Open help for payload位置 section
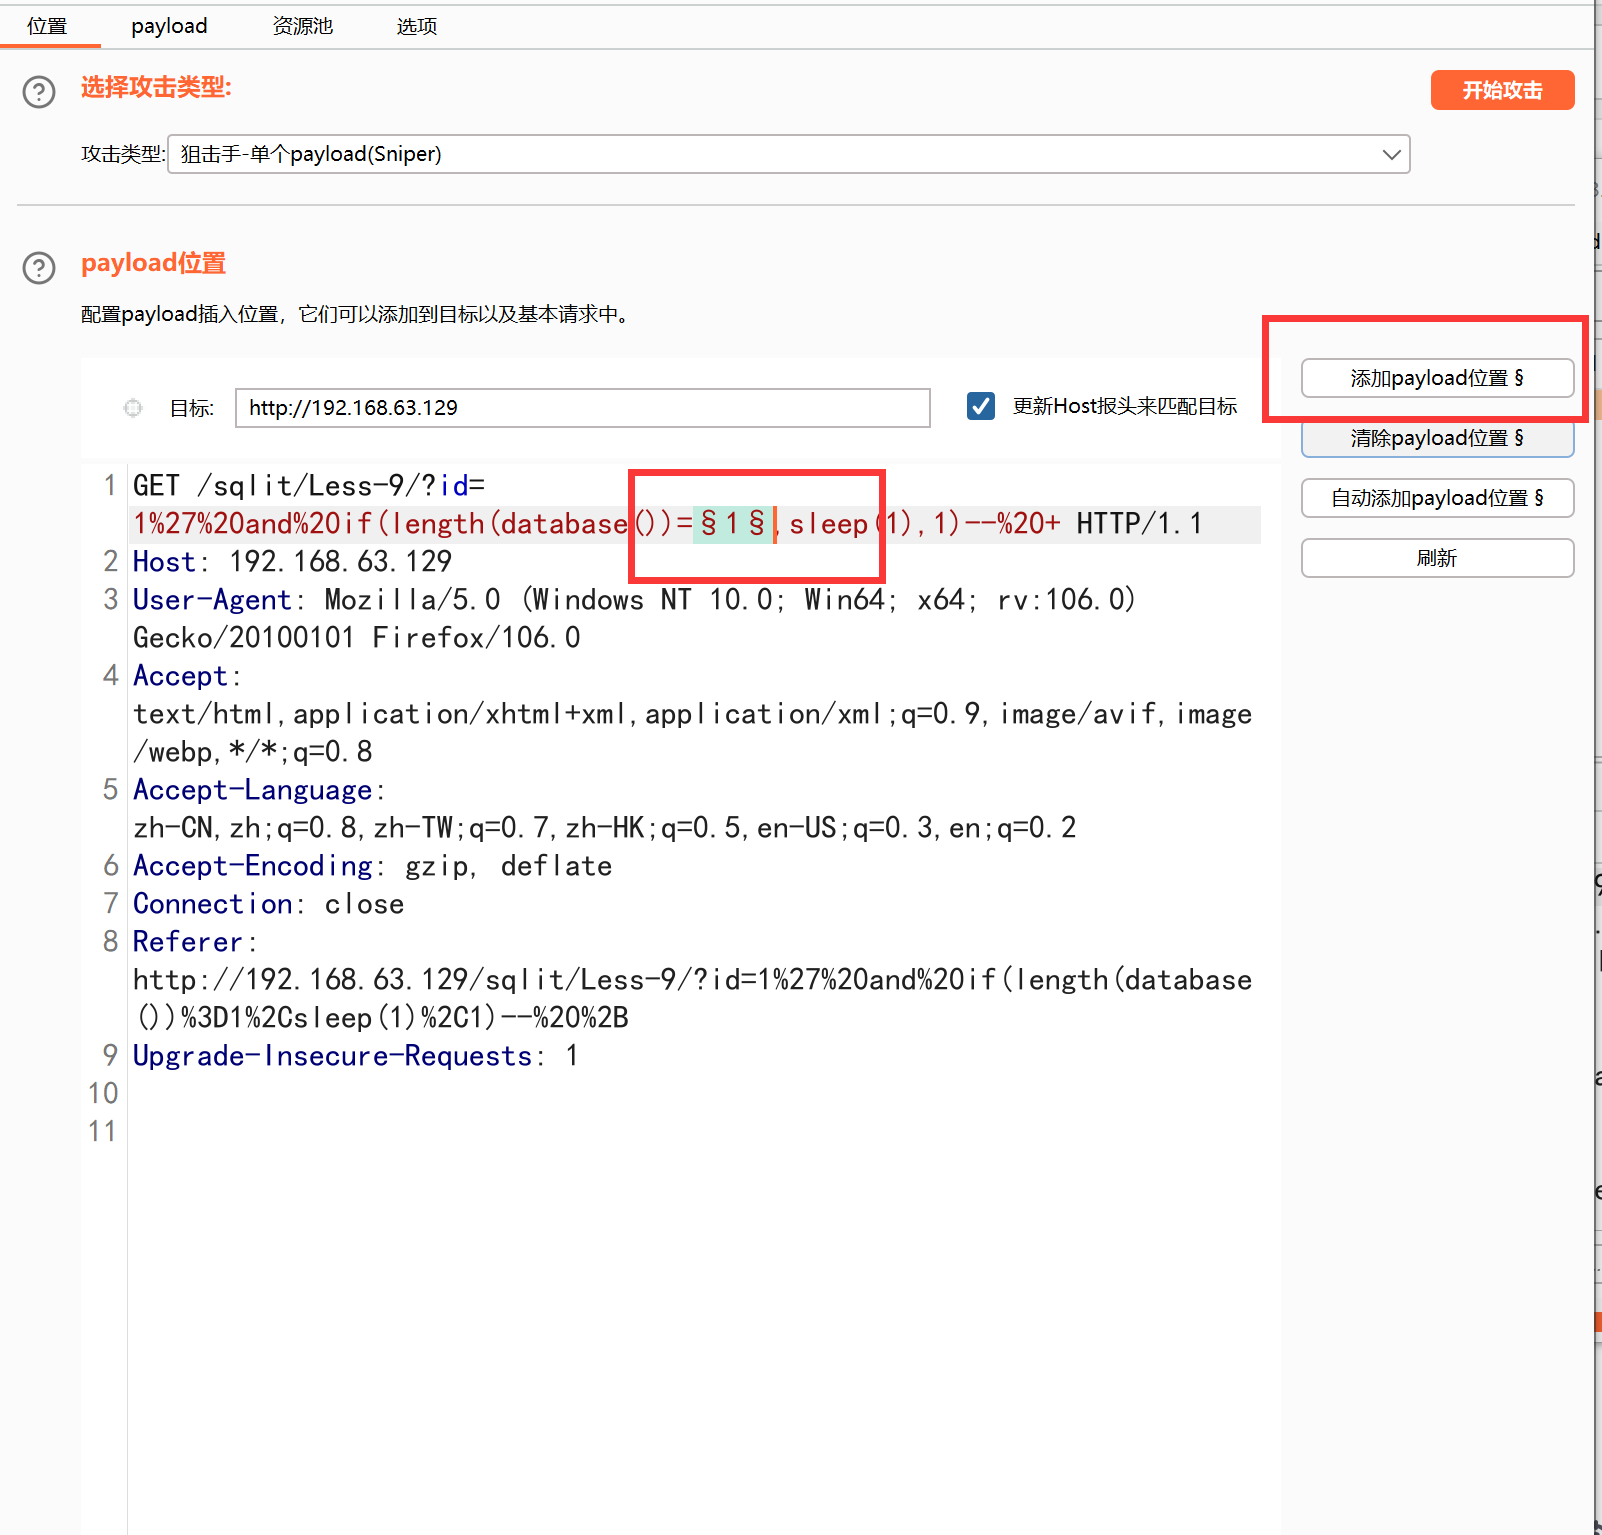Screen dimensions: 1602x1535 pos(39,268)
